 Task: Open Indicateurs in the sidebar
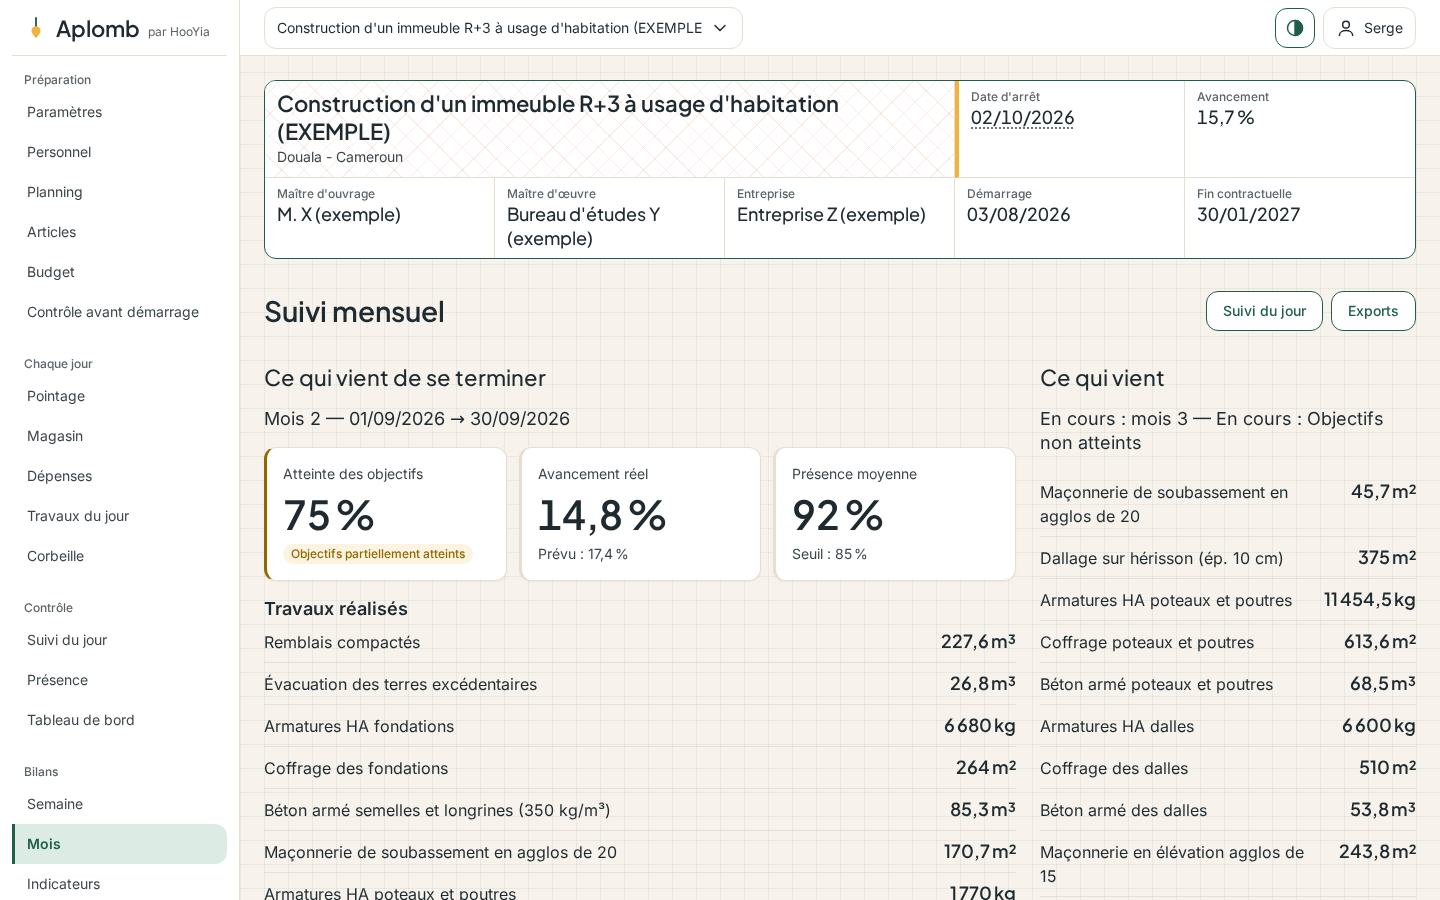tap(119, 884)
